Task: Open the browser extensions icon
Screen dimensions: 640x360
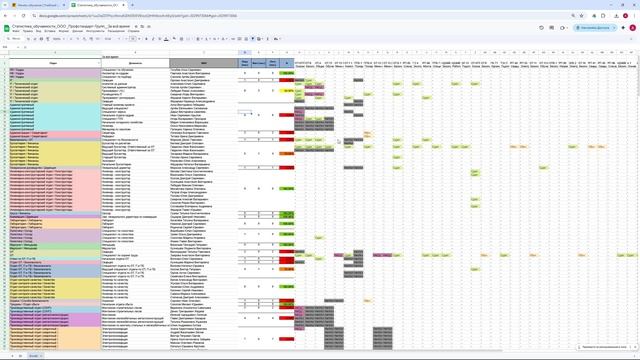Action: coord(603,16)
